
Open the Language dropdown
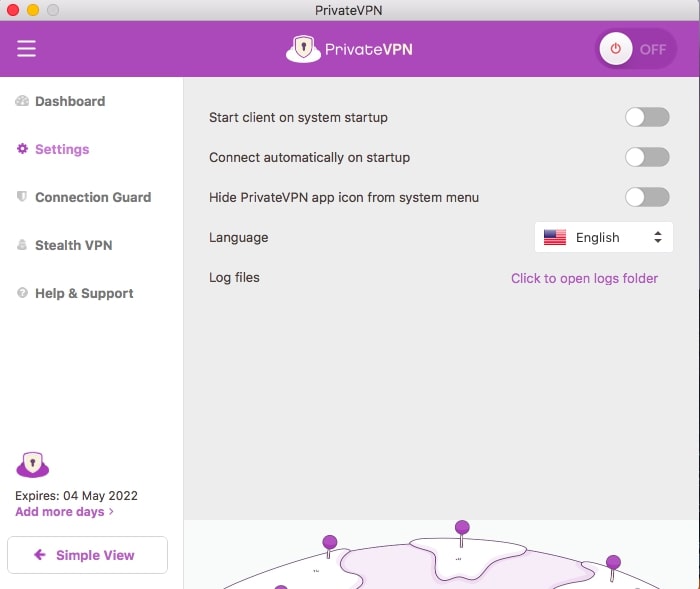604,237
